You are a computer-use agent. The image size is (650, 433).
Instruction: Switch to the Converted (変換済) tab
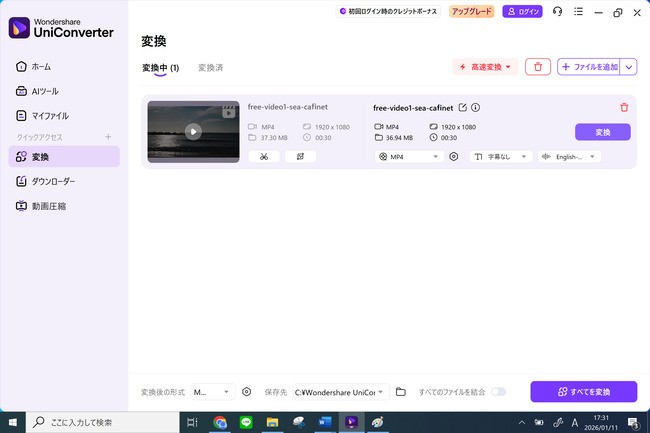click(211, 68)
